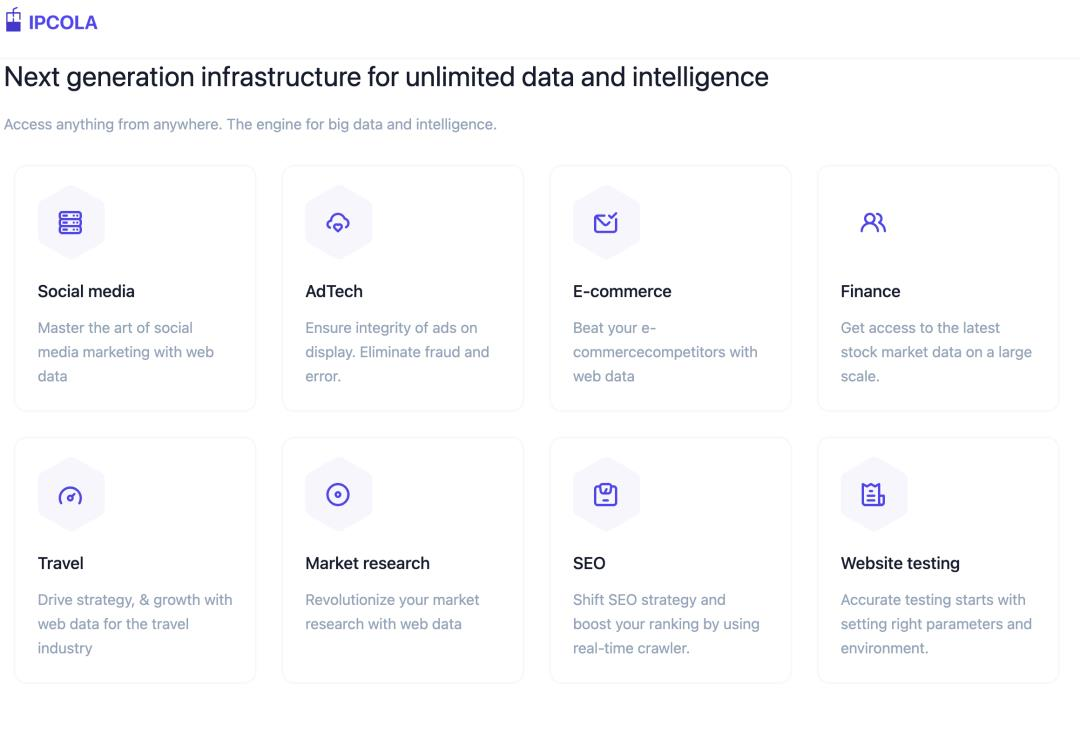
Task: Click the Market research disc icon
Action: pyautogui.click(x=338, y=495)
